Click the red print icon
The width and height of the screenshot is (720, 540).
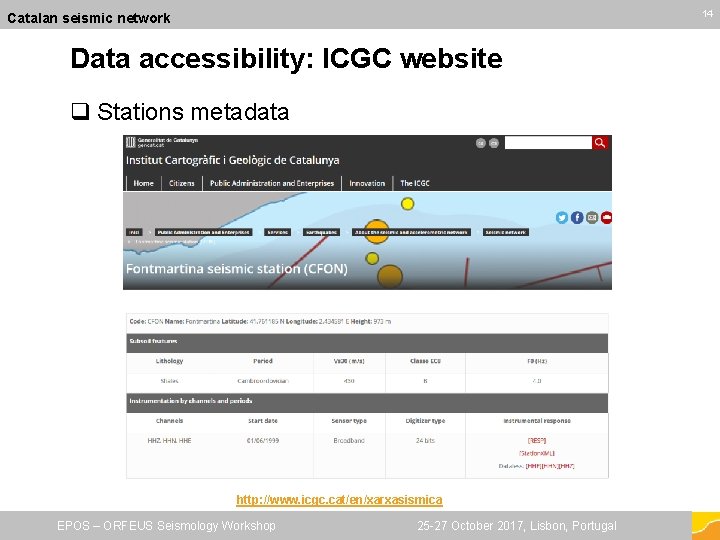[607, 218]
